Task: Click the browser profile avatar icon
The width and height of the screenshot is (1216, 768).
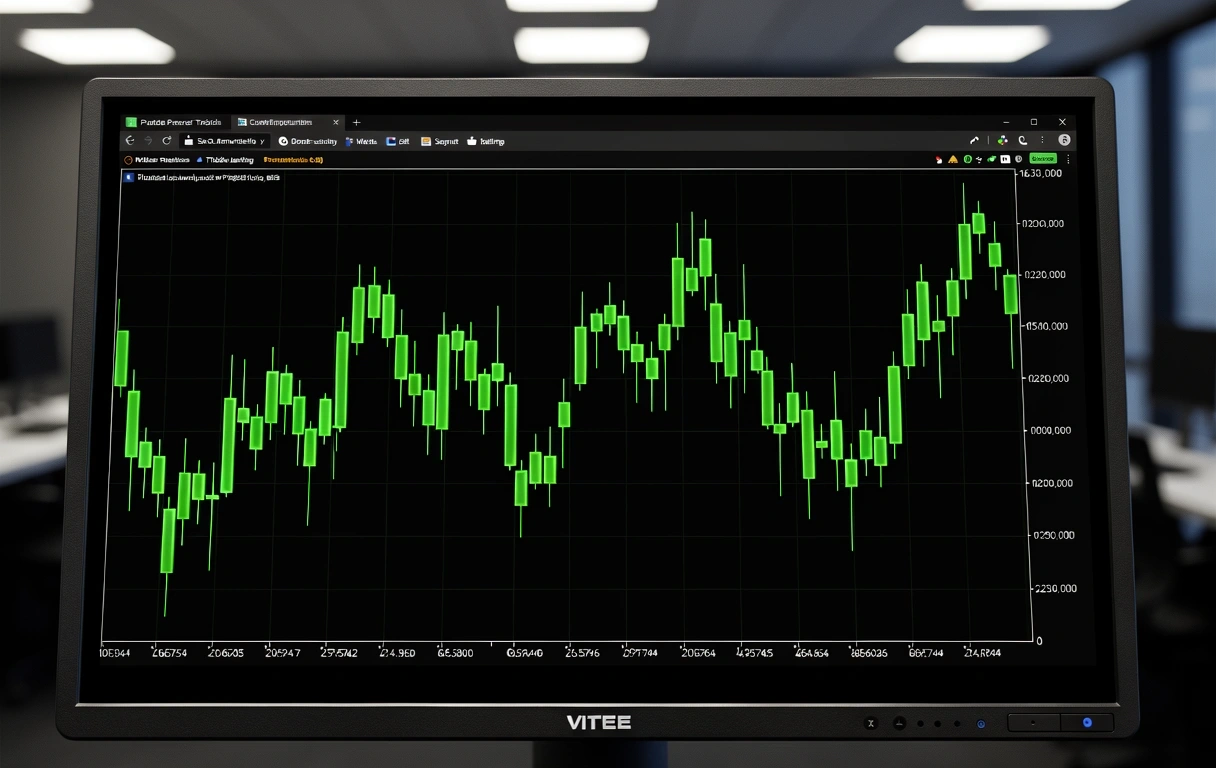Action: (1064, 140)
